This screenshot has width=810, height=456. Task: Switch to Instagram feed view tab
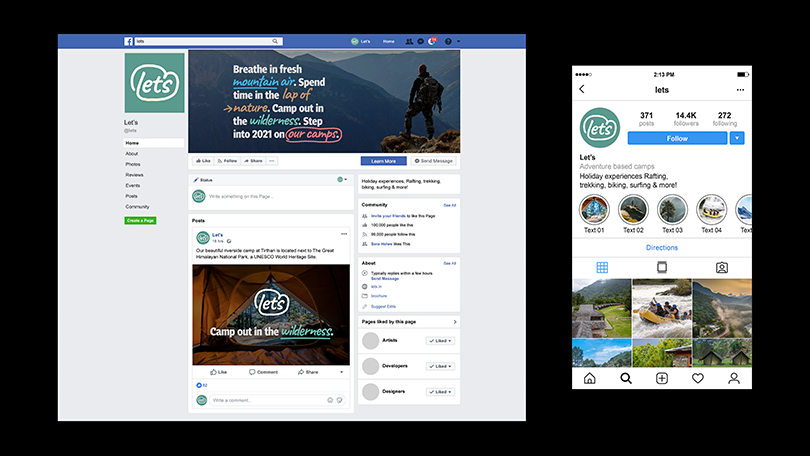click(662, 268)
